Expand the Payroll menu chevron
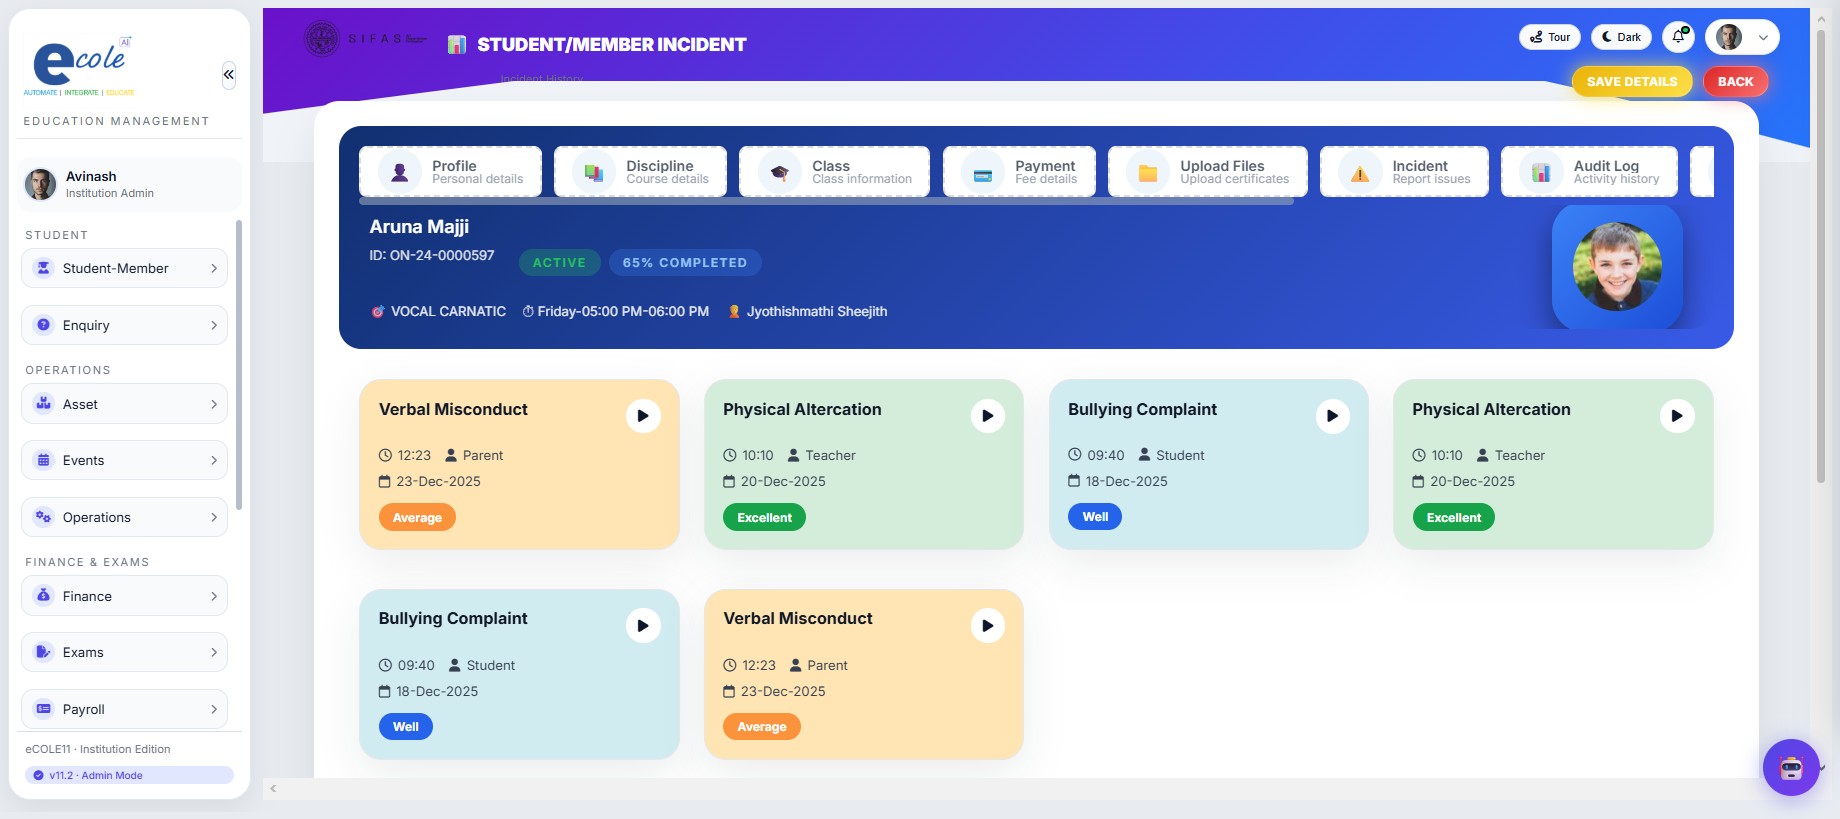The width and height of the screenshot is (1840, 819). pos(214,709)
